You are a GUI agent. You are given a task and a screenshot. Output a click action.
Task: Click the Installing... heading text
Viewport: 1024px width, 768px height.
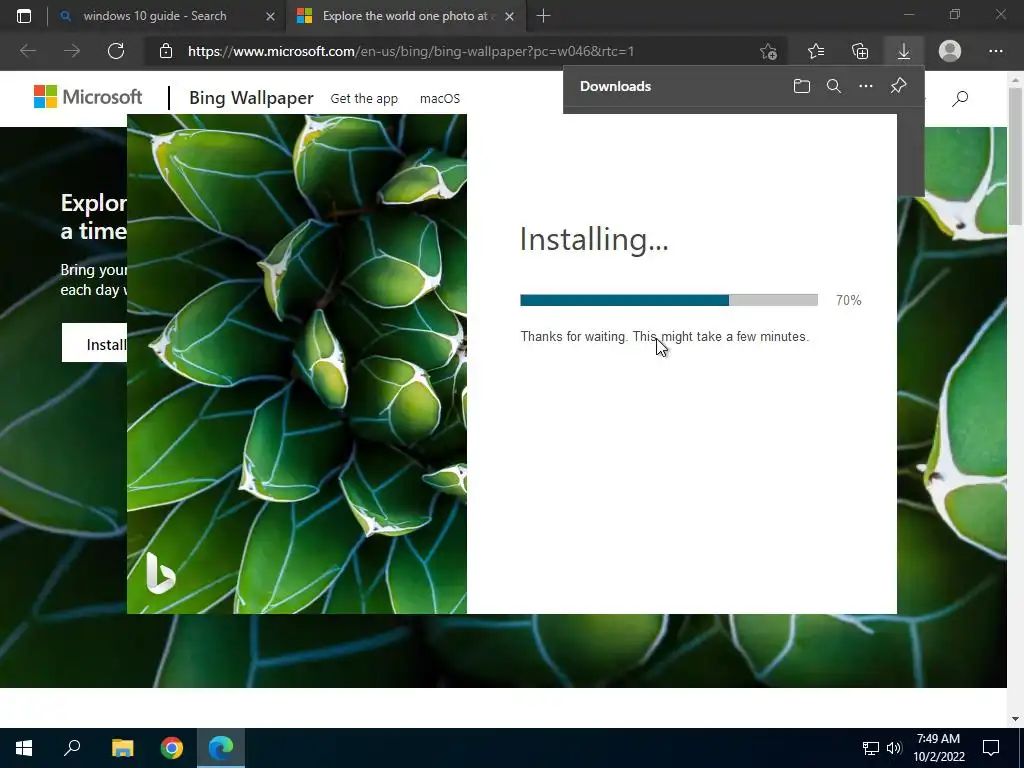(x=594, y=239)
